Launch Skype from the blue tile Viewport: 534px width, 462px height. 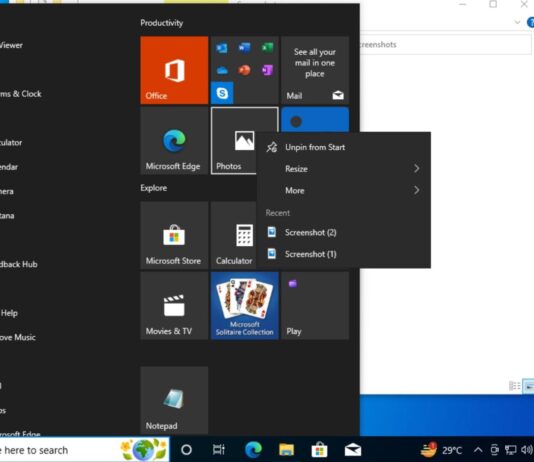222,93
